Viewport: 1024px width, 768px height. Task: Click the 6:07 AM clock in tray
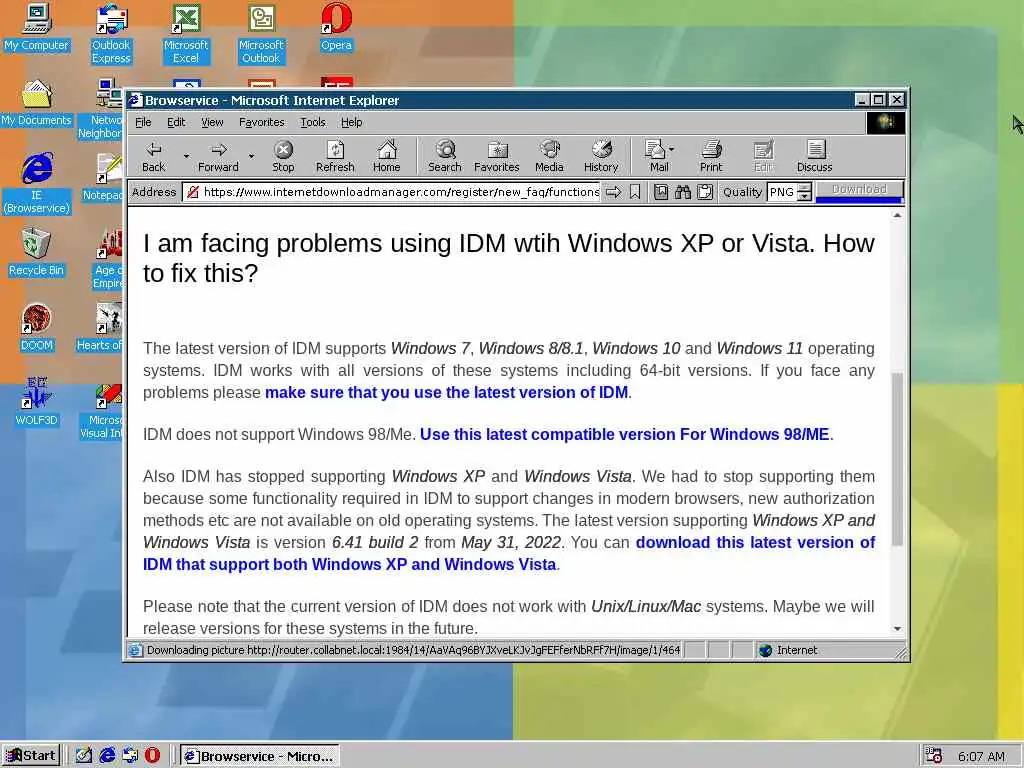pyautogui.click(x=981, y=756)
